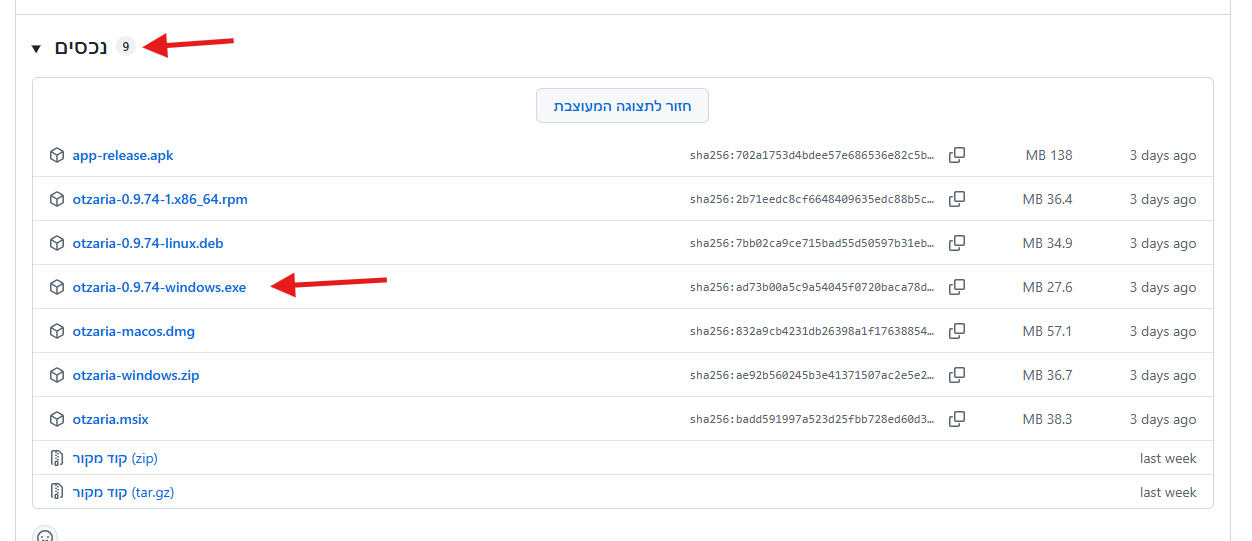The height and width of the screenshot is (541, 1252).
Task: Click the package icon beside otzaria-macos.dmg
Action: pyautogui.click(x=57, y=331)
